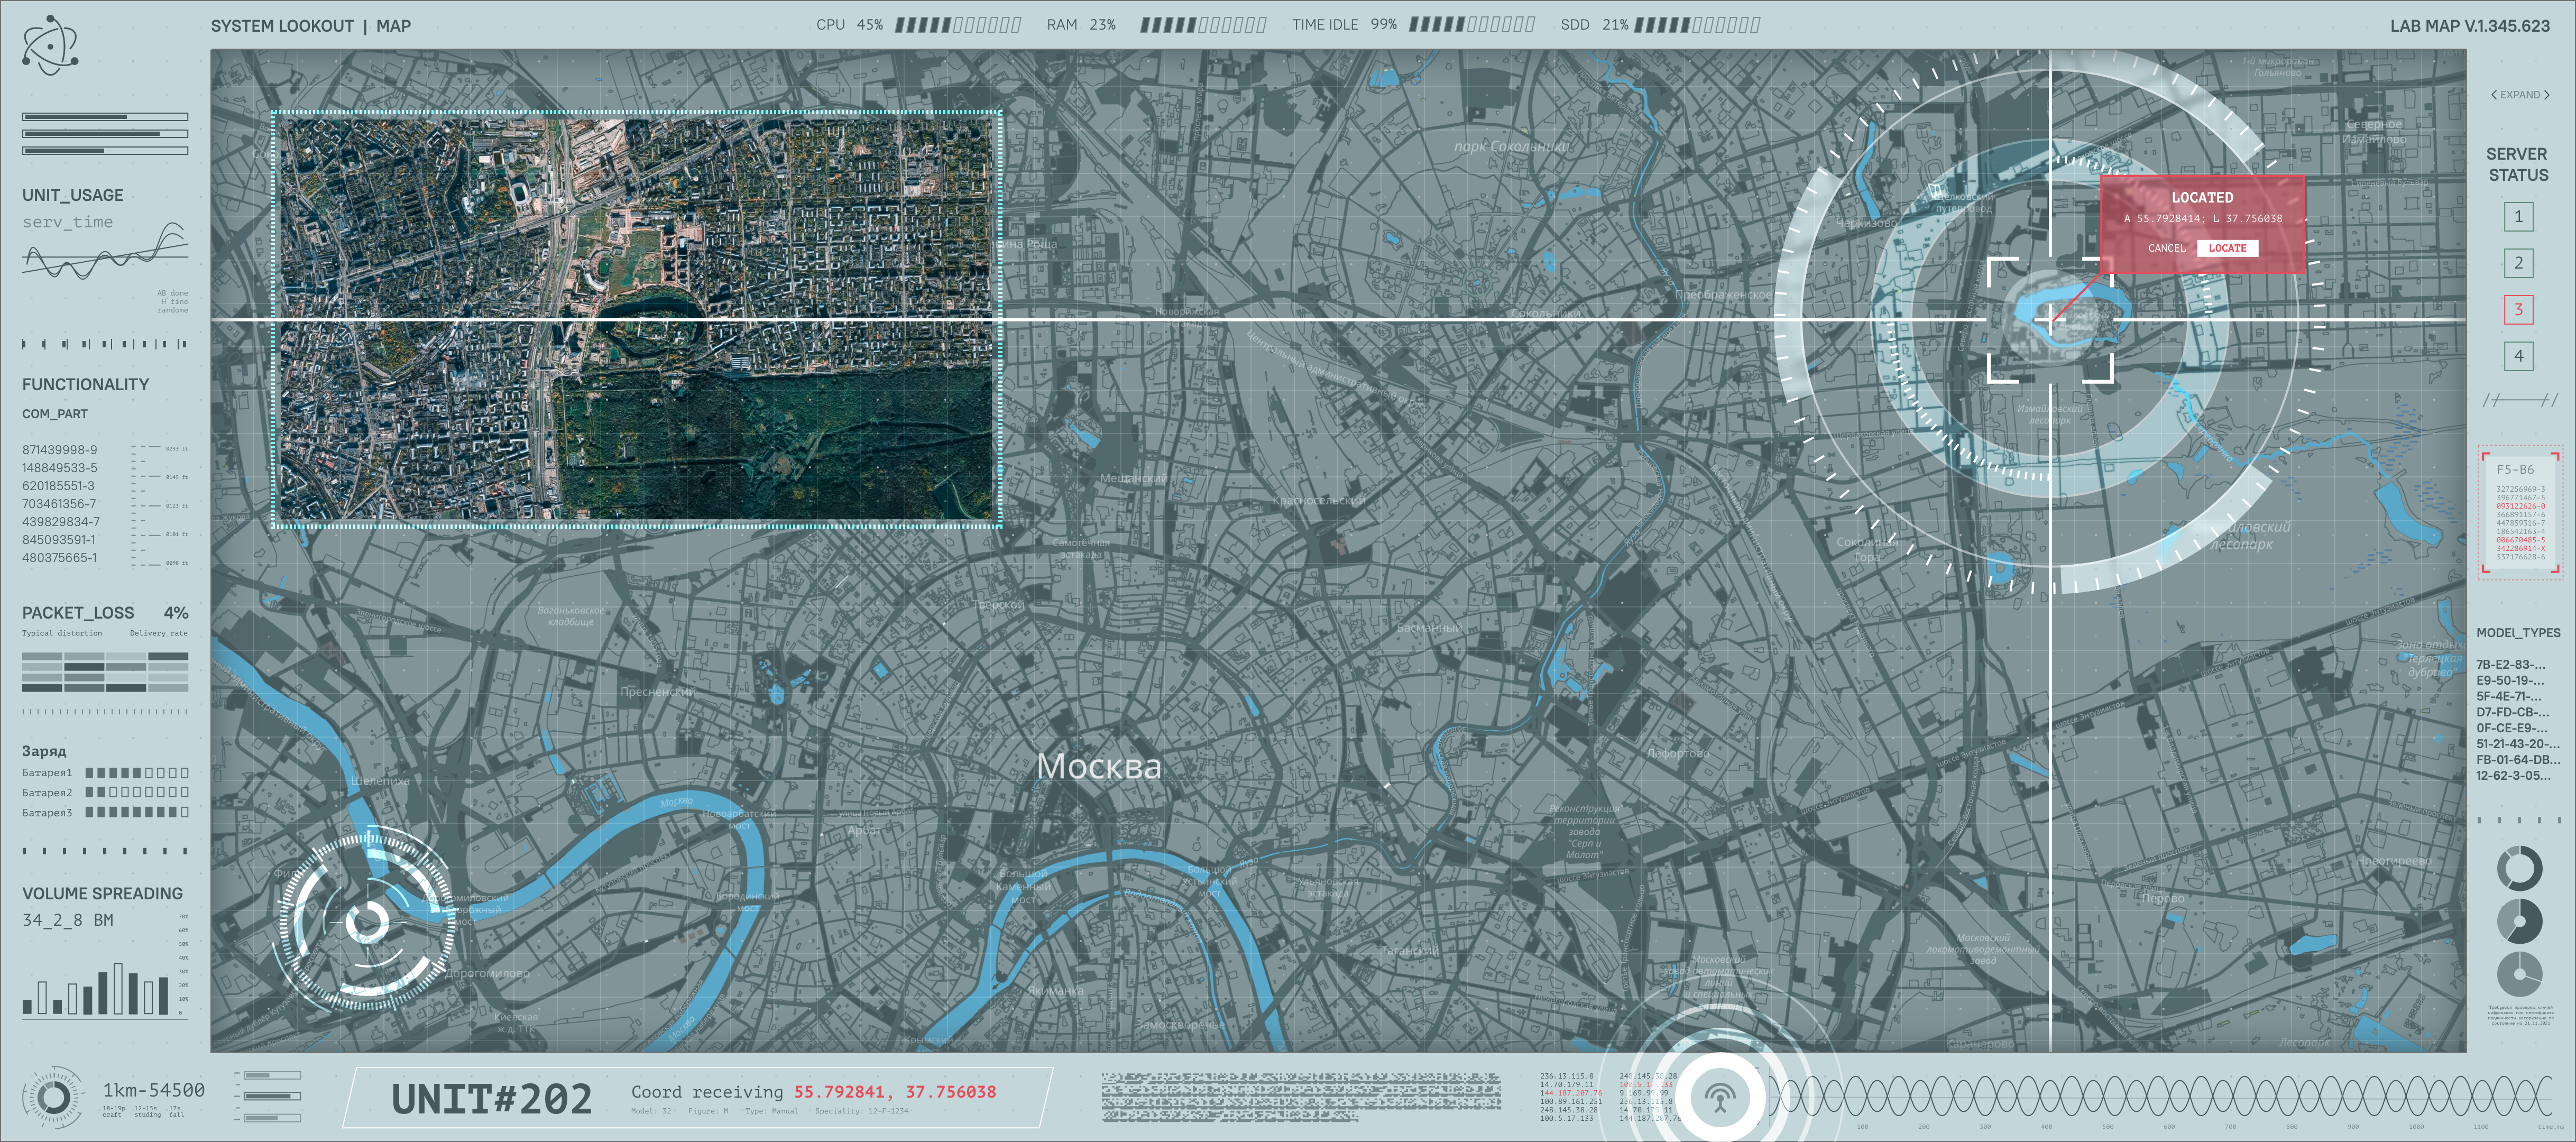This screenshot has width=2576, height=1142.
Task: Click the right chevron beside EXPAND
Action: pyautogui.click(x=2546, y=95)
